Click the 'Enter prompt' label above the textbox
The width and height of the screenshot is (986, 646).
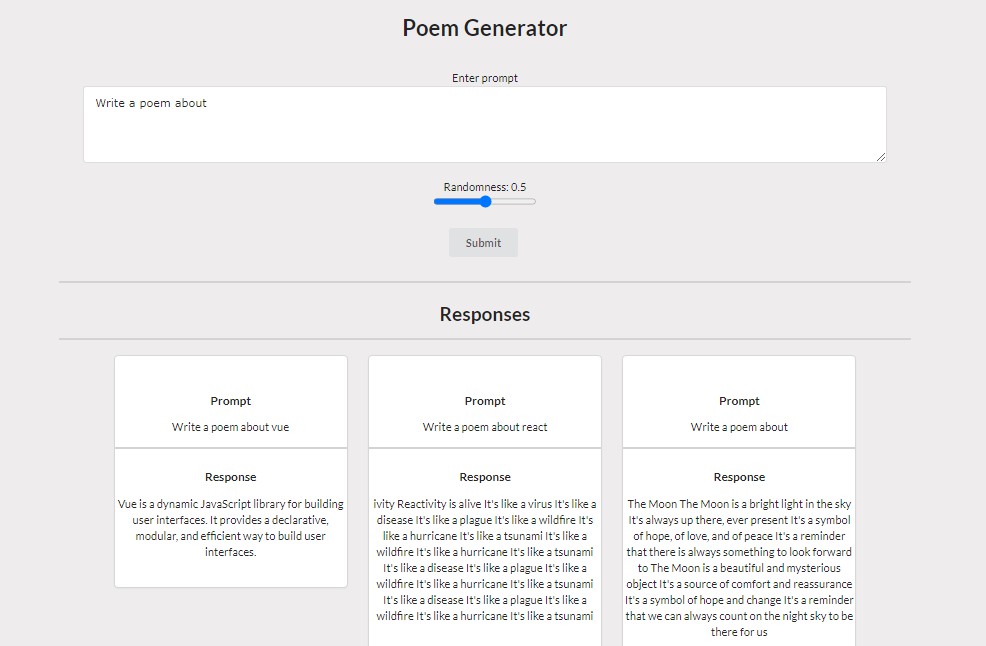click(484, 77)
